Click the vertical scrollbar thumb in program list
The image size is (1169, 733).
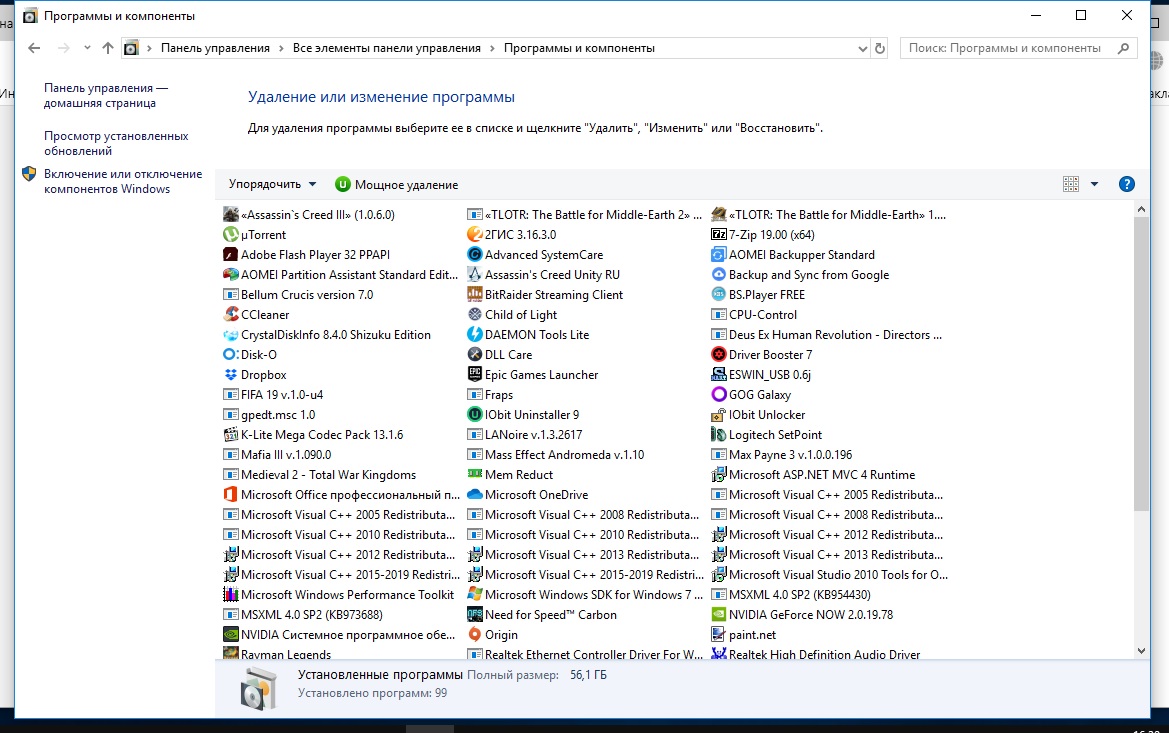click(x=1141, y=364)
